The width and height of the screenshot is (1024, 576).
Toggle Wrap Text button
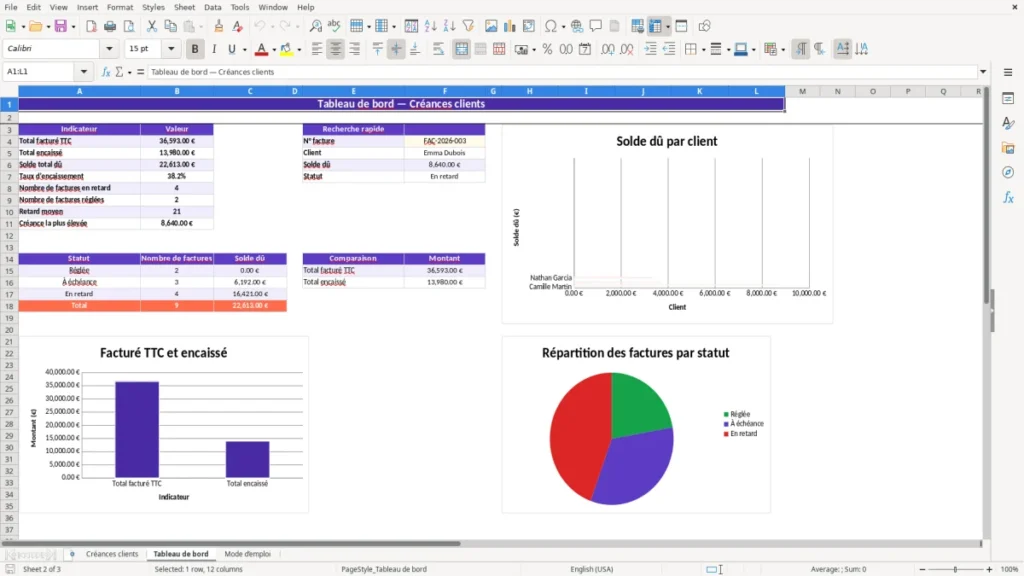point(438,49)
